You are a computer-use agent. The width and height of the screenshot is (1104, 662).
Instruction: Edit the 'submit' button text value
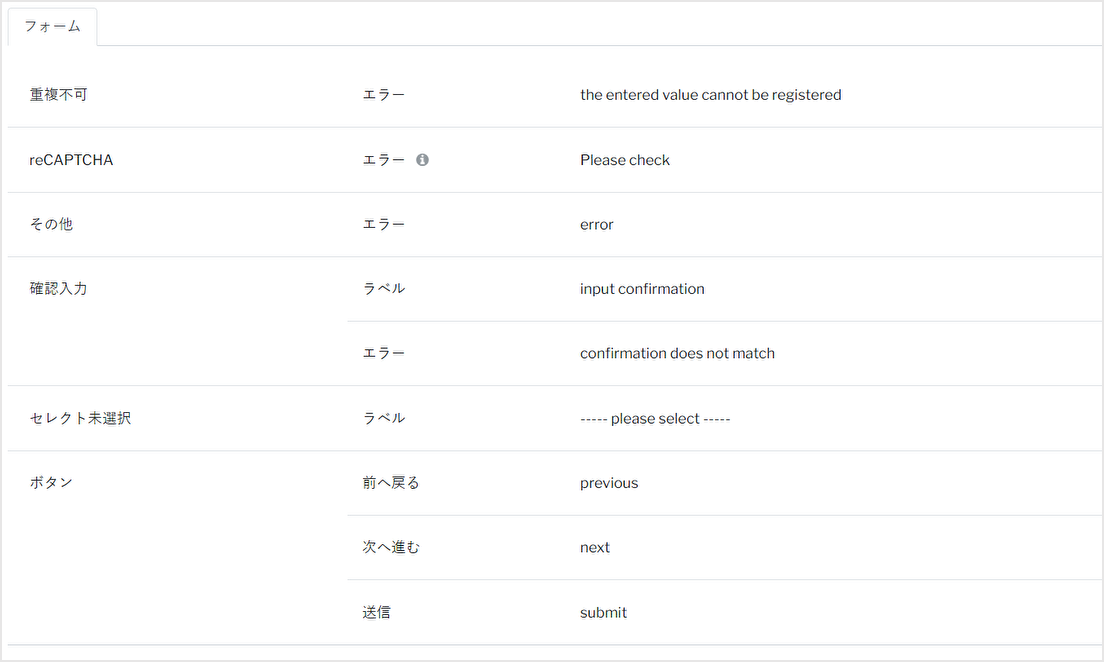(x=603, y=613)
